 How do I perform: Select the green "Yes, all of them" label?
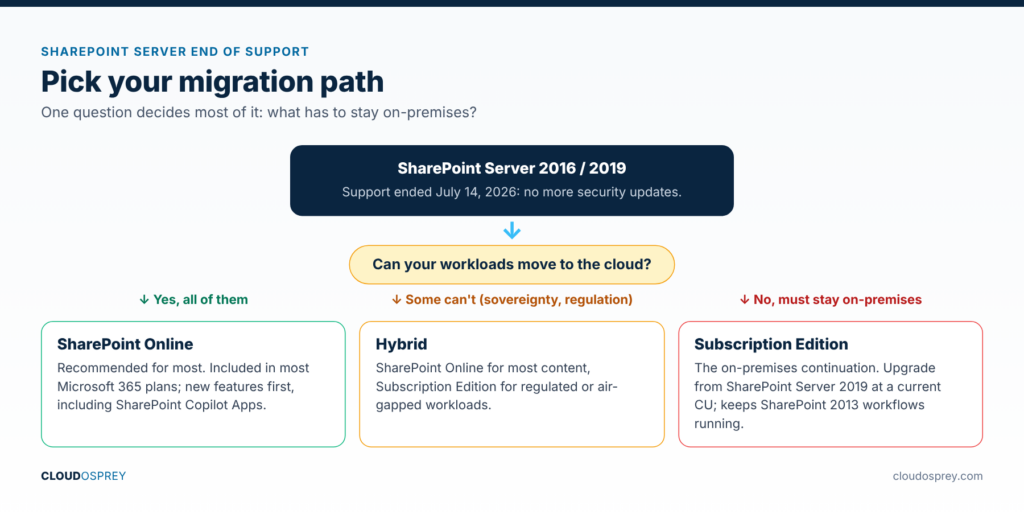(x=193, y=300)
